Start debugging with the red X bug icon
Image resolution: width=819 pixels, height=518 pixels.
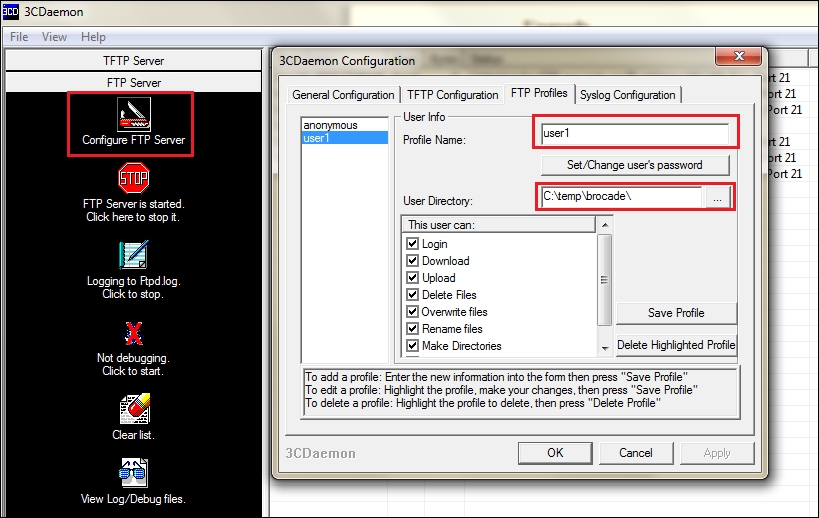134,333
